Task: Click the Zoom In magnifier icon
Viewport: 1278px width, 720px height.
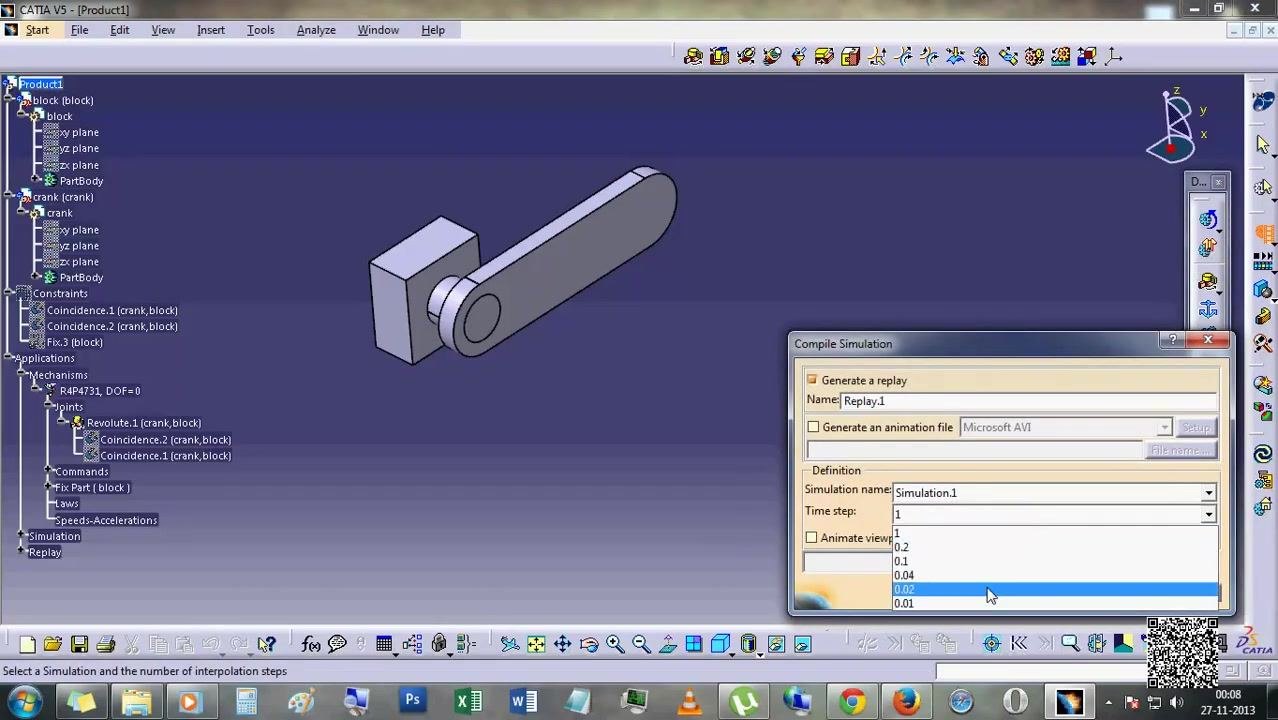Action: pyautogui.click(x=614, y=645)
